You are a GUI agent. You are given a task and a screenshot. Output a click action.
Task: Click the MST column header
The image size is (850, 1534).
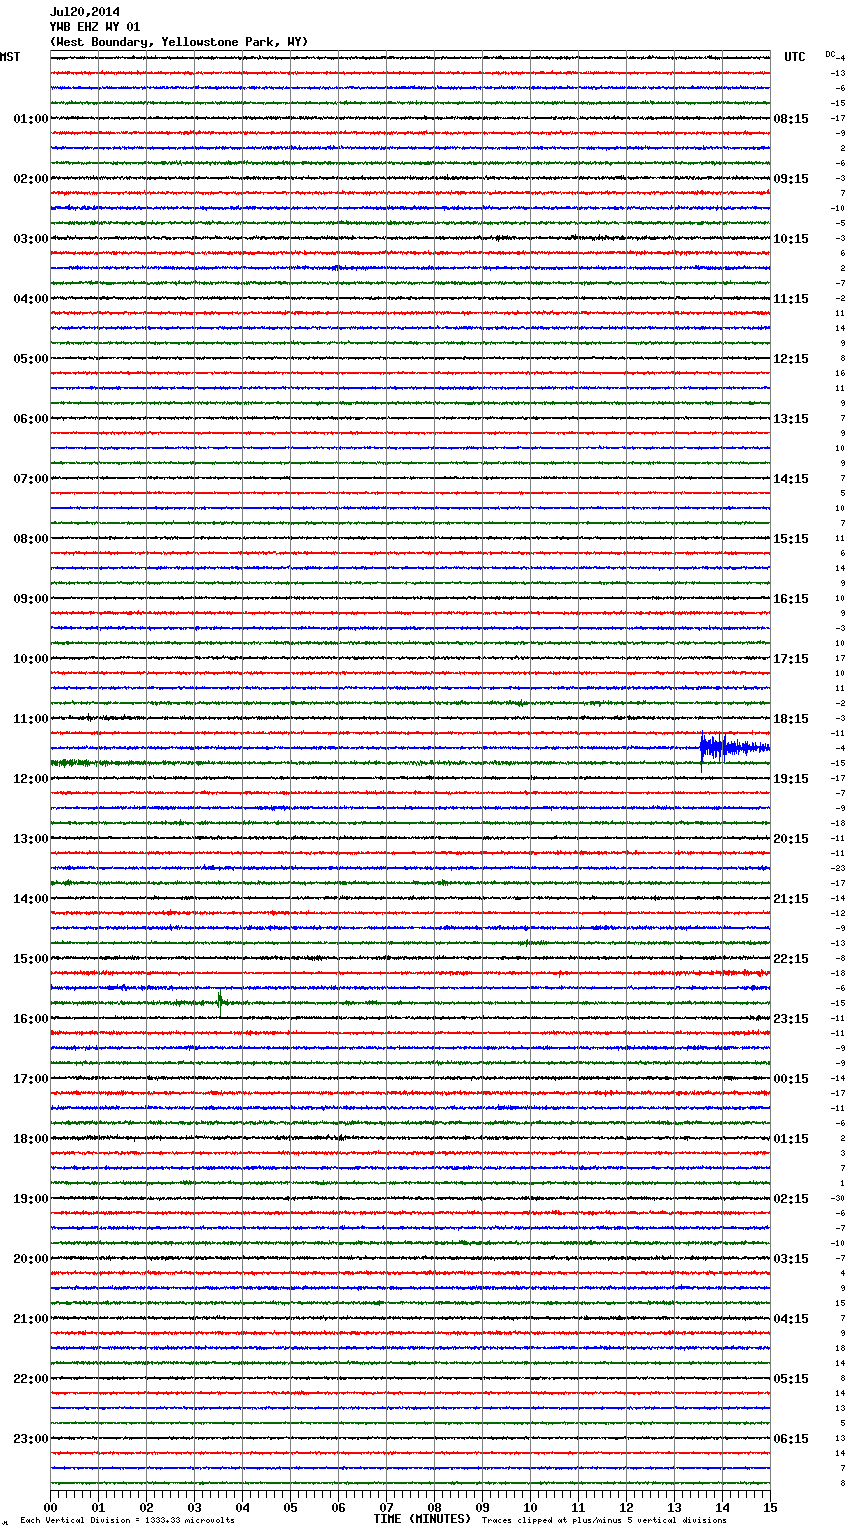pos(10,57)
